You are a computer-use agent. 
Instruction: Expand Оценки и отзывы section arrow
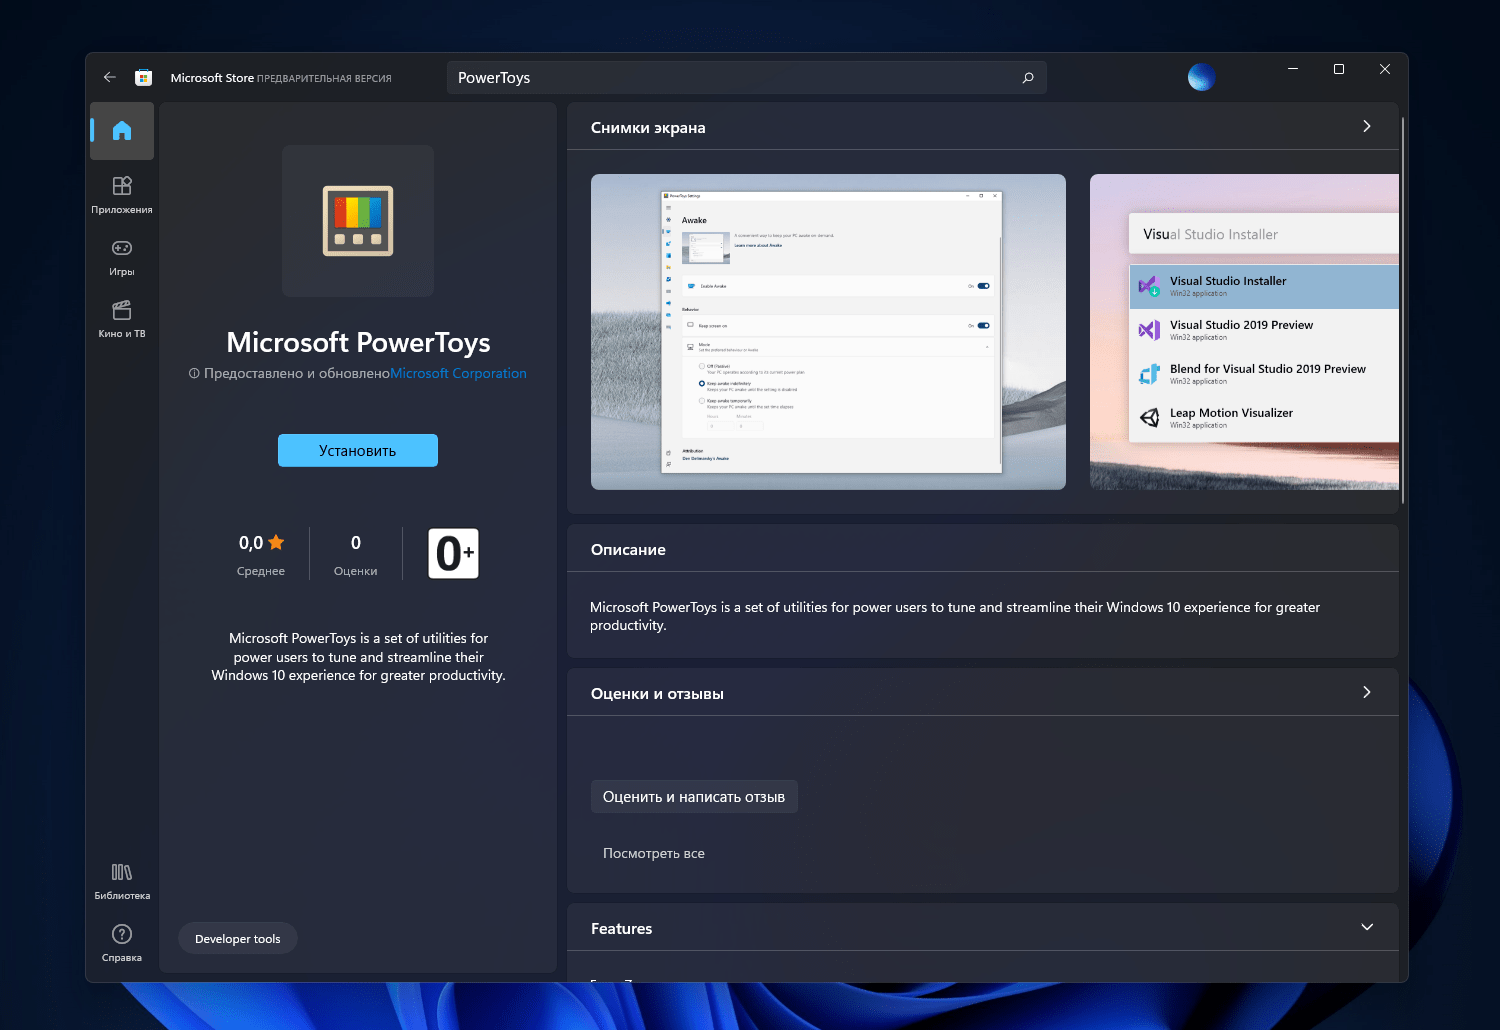click(x=1367, y=693)
